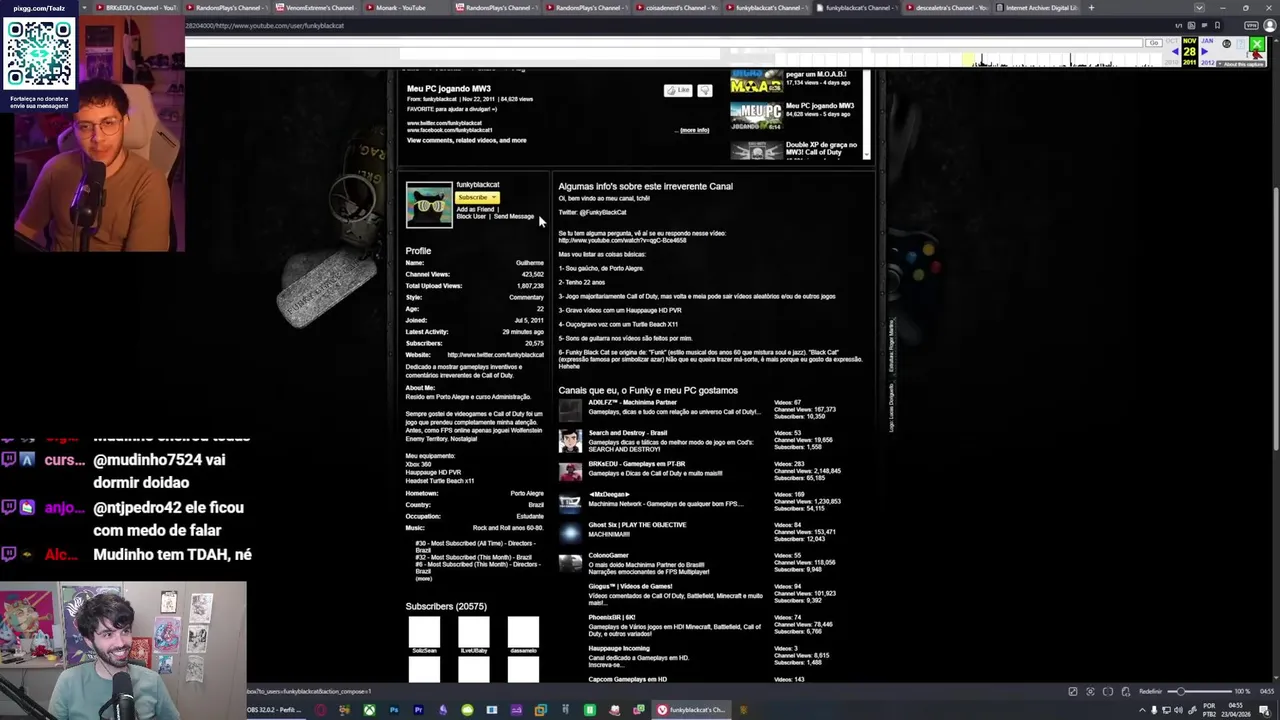Click the Search and Destroy - Brasil channel avatar
The width and height of the screenshot is (1280, 720).
570,441
